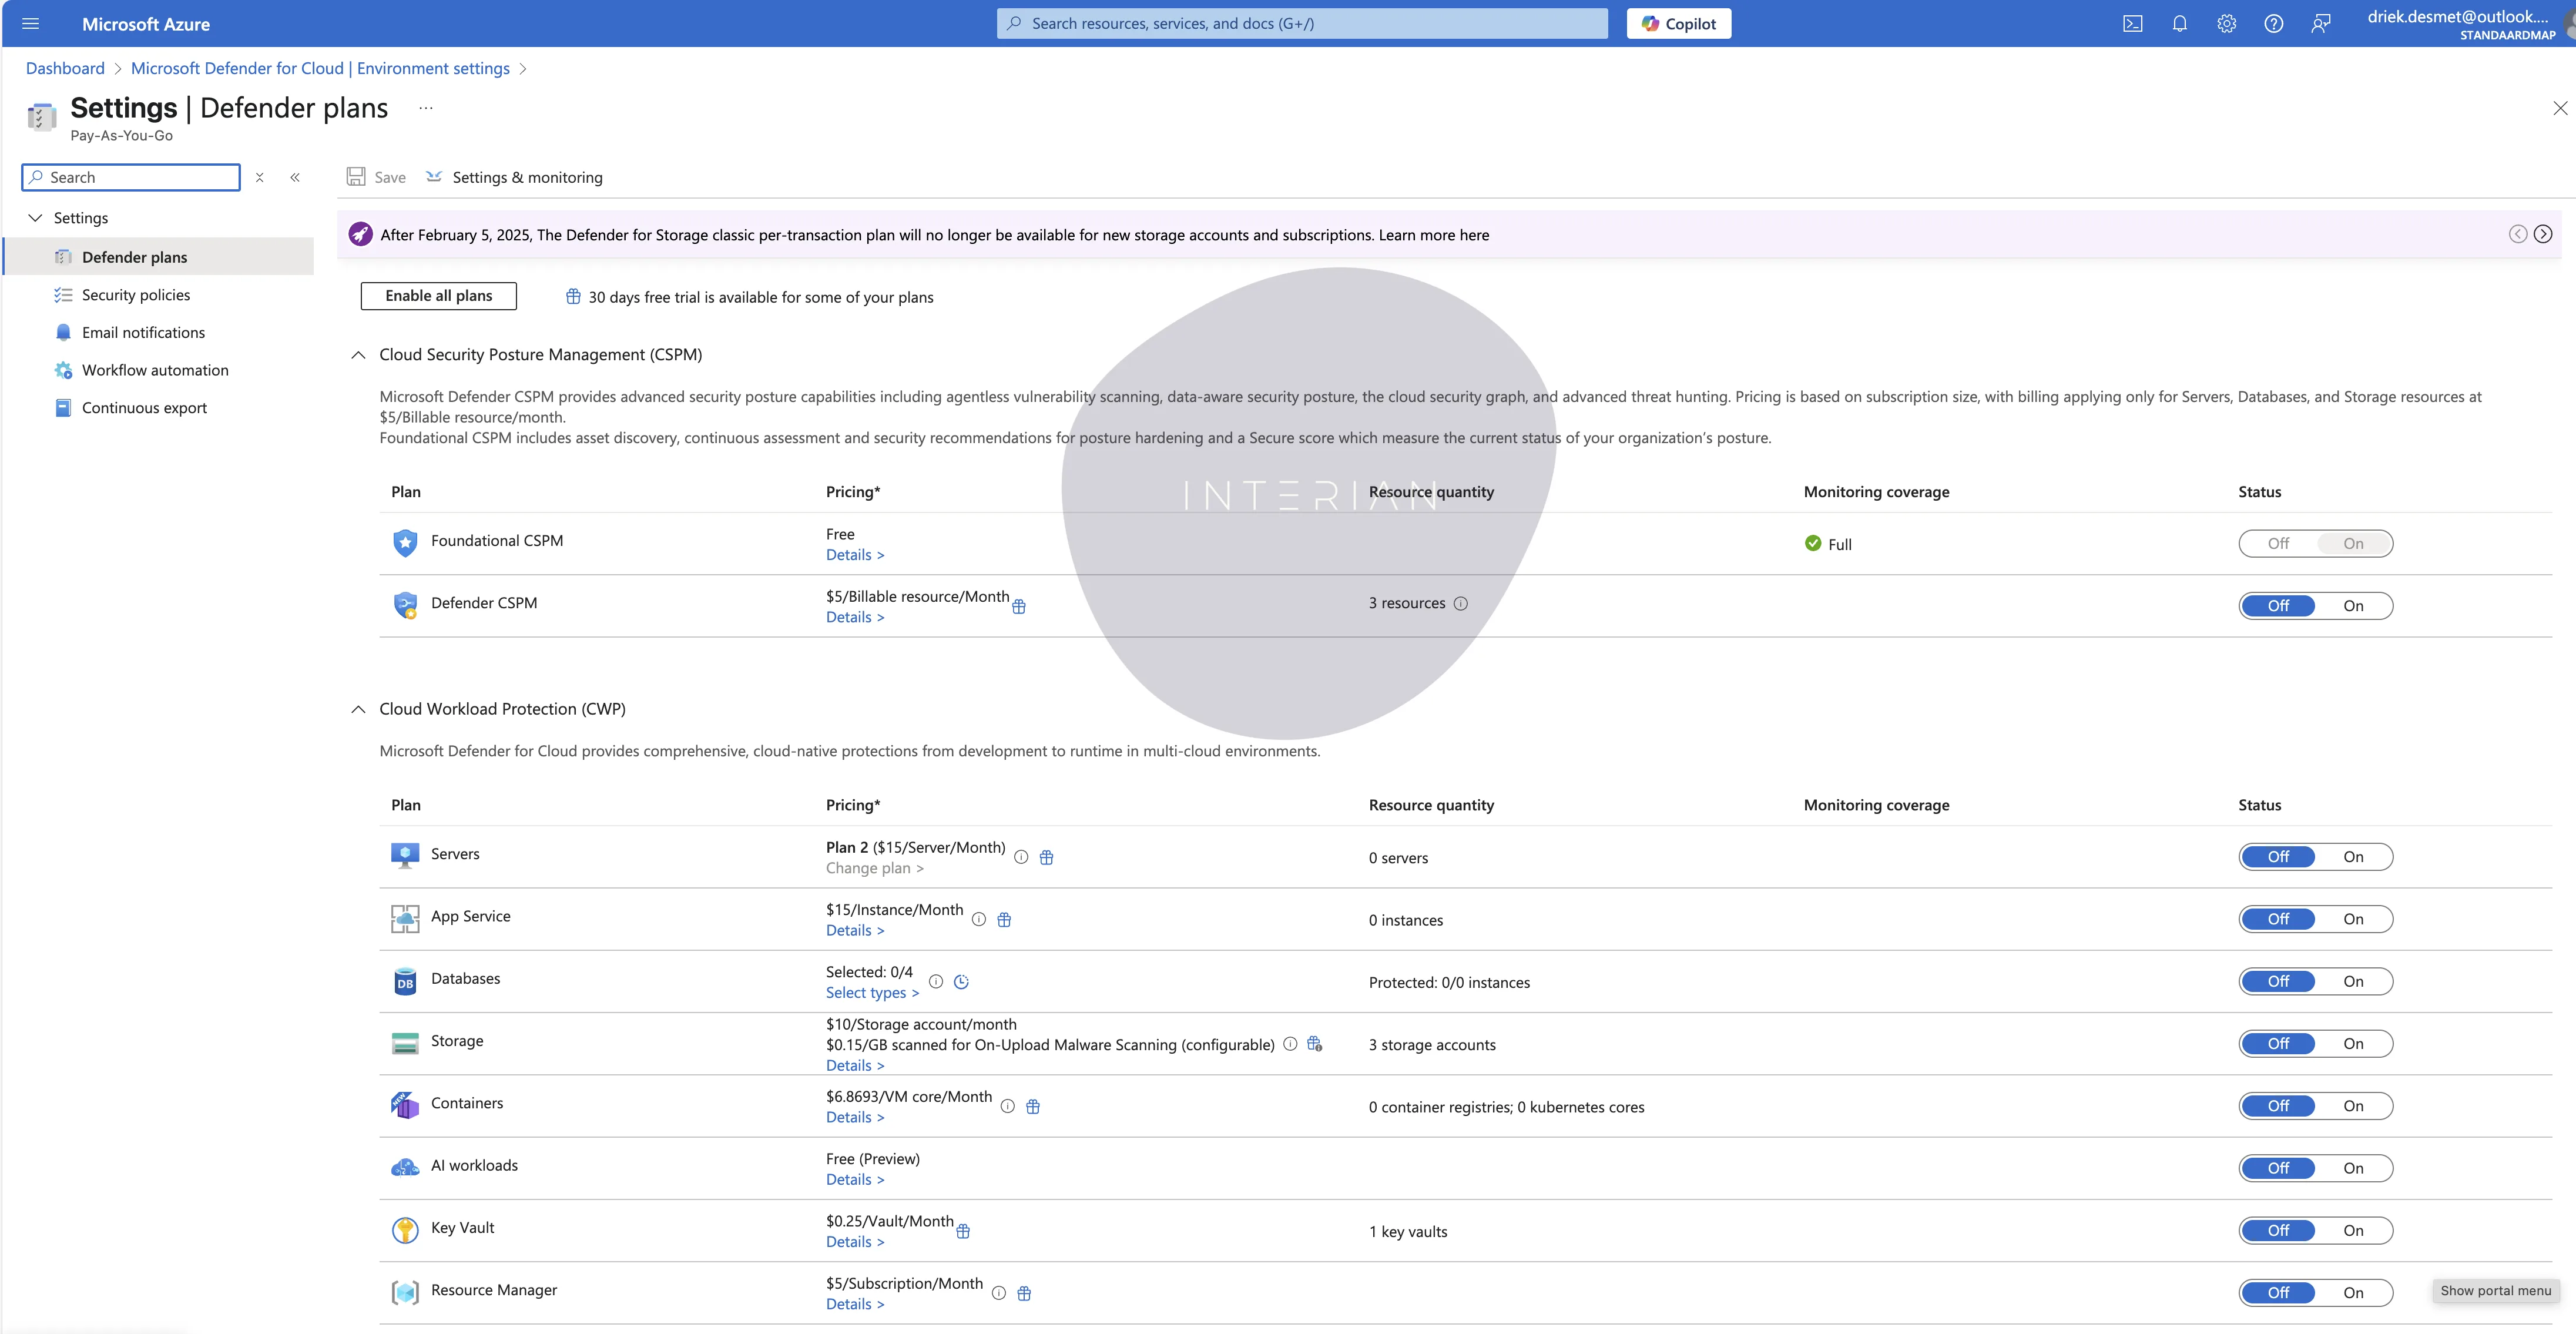This screenshot has height=1334, width=2576.
Task: Open portal settings gear icon
Action: pos(2226,24)
